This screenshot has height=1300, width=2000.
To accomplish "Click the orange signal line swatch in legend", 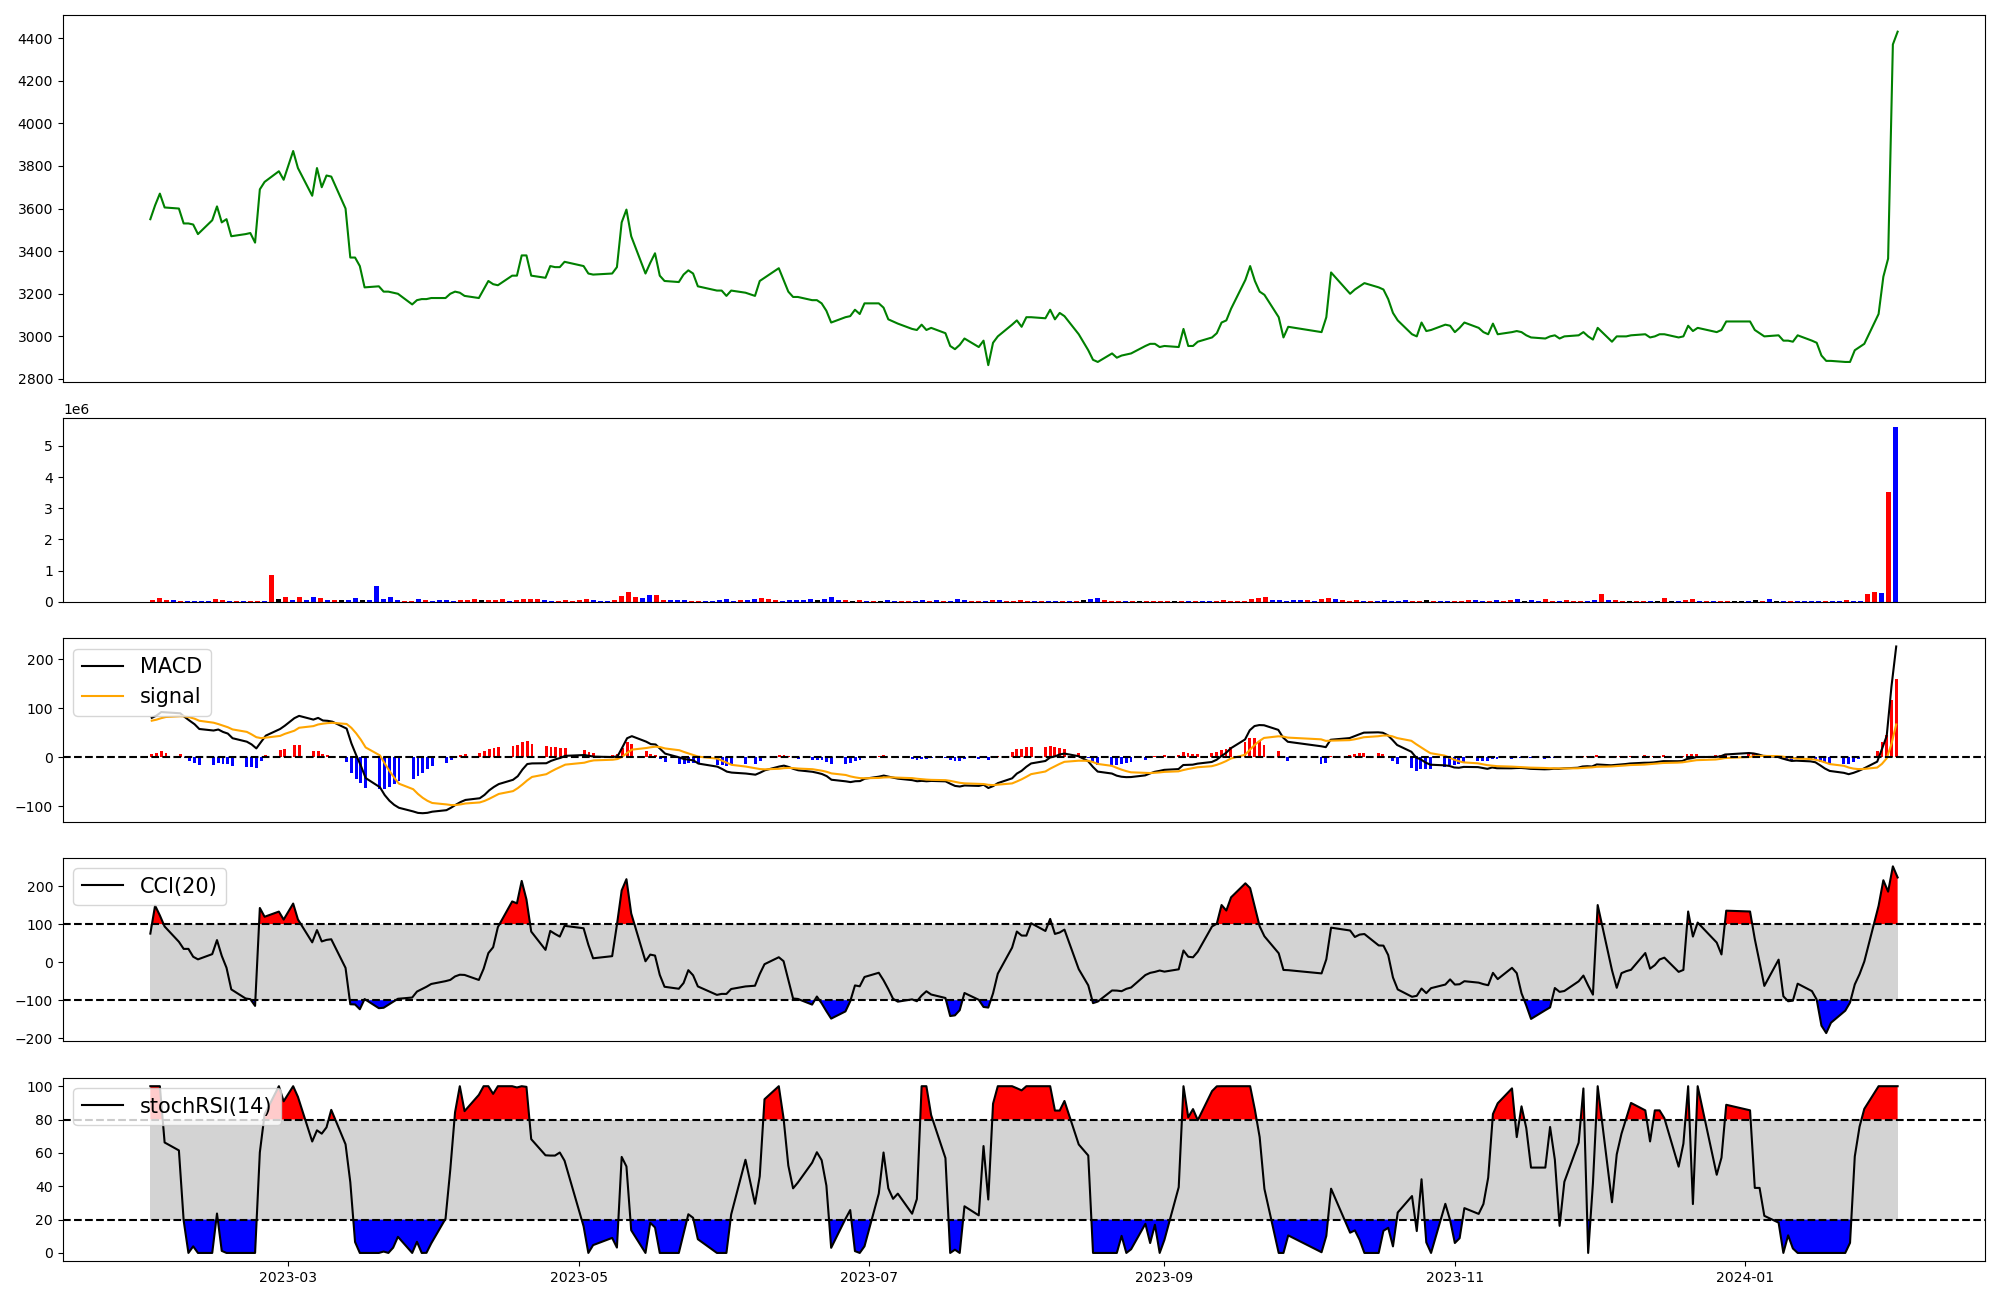I will click(x=102, y=696).
